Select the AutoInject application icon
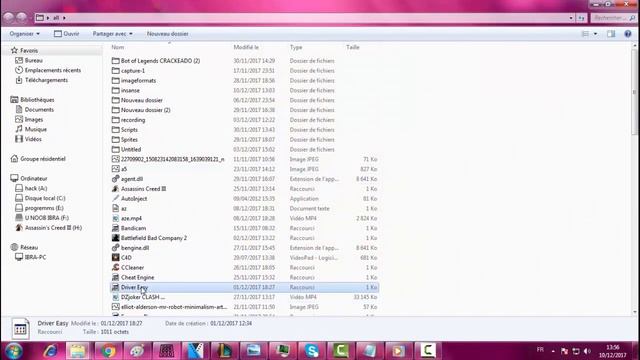Image resolution: width=640 pixels, height=360 pixels. pyautogui.click(x=116, y=198)
